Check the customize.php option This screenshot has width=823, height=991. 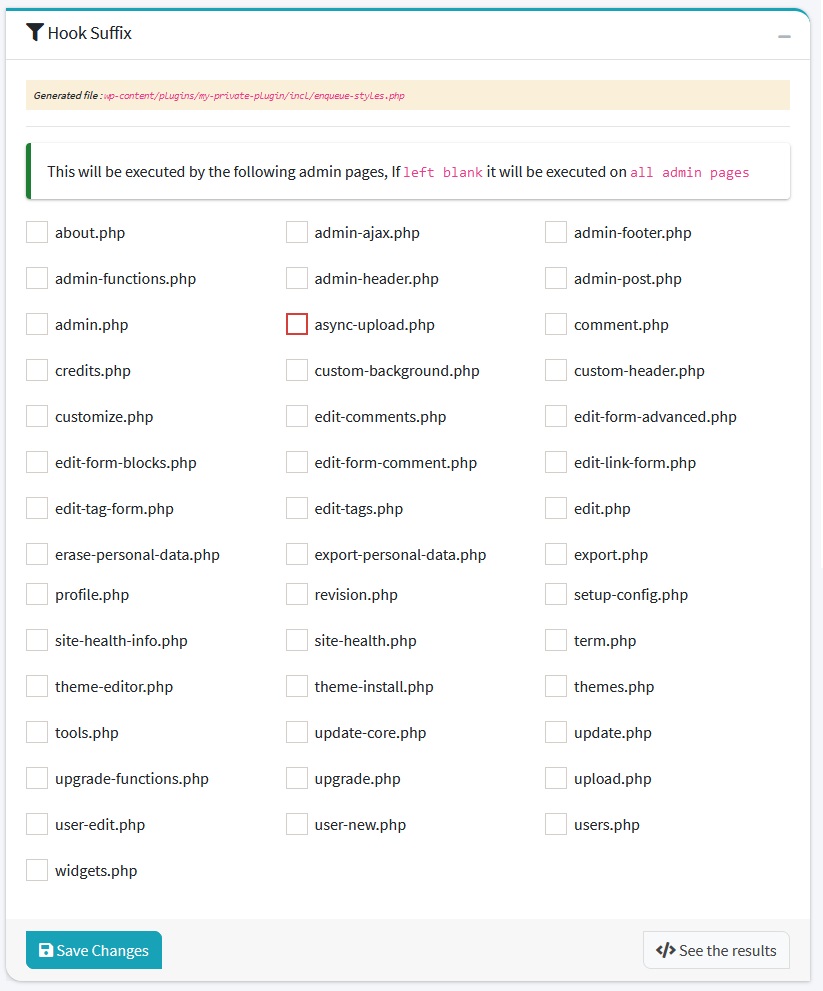[37, 417]
